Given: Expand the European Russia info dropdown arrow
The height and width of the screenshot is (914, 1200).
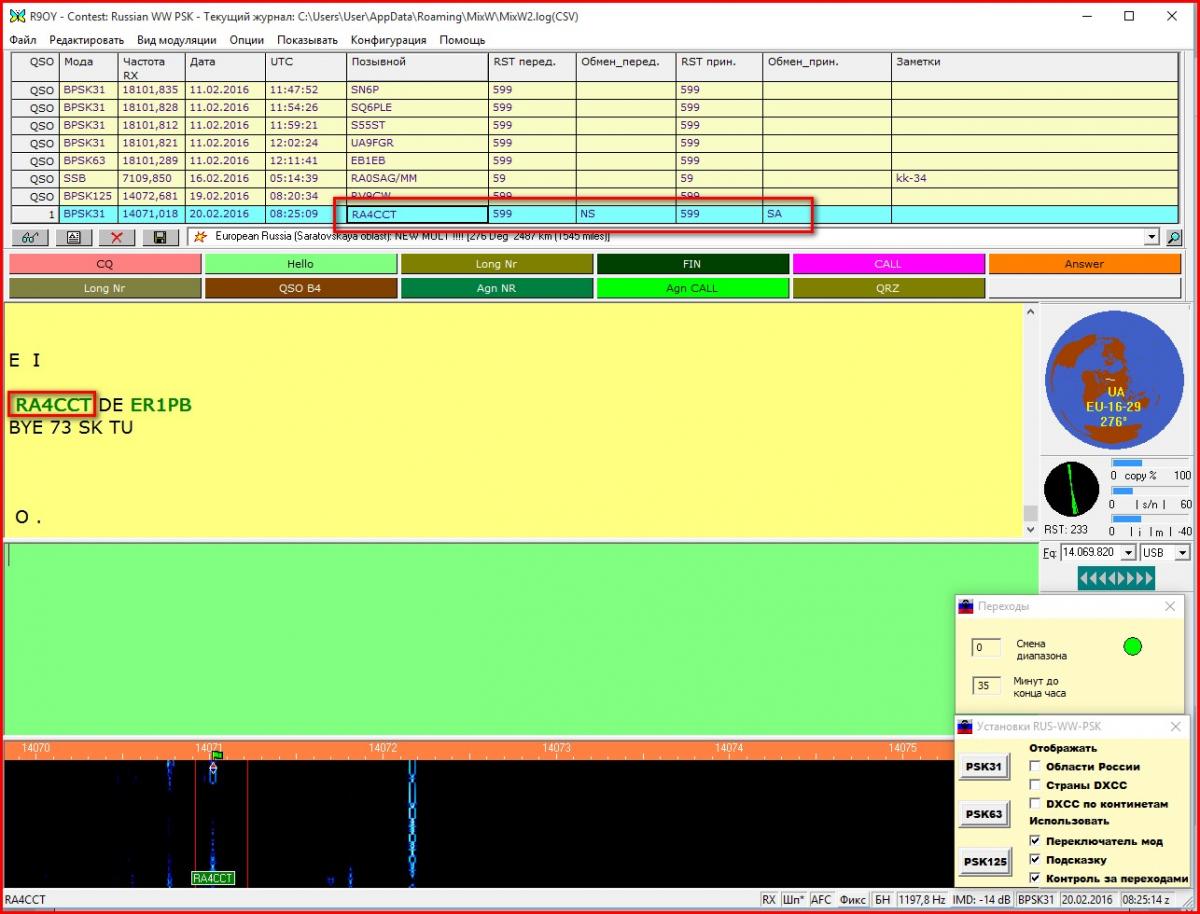Looking at the screenshot, I should tap(1152, 237).
